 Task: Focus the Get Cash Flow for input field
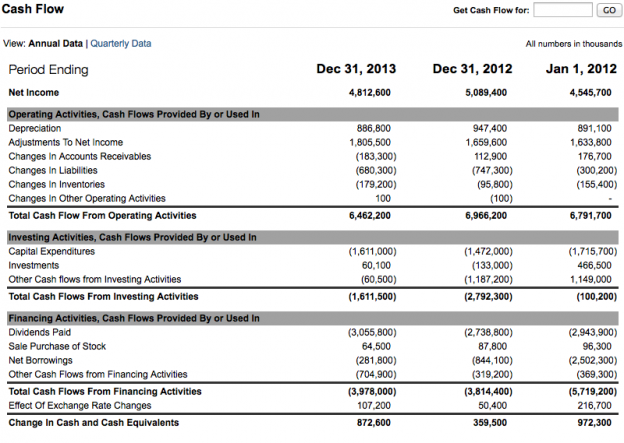(563, 10)
